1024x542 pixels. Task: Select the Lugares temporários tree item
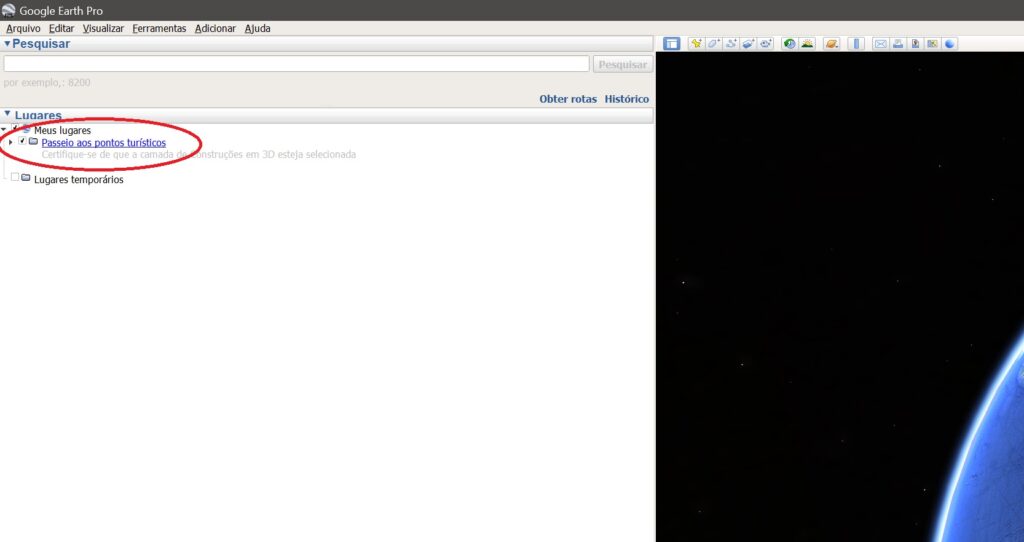click(x=78, y=180)
